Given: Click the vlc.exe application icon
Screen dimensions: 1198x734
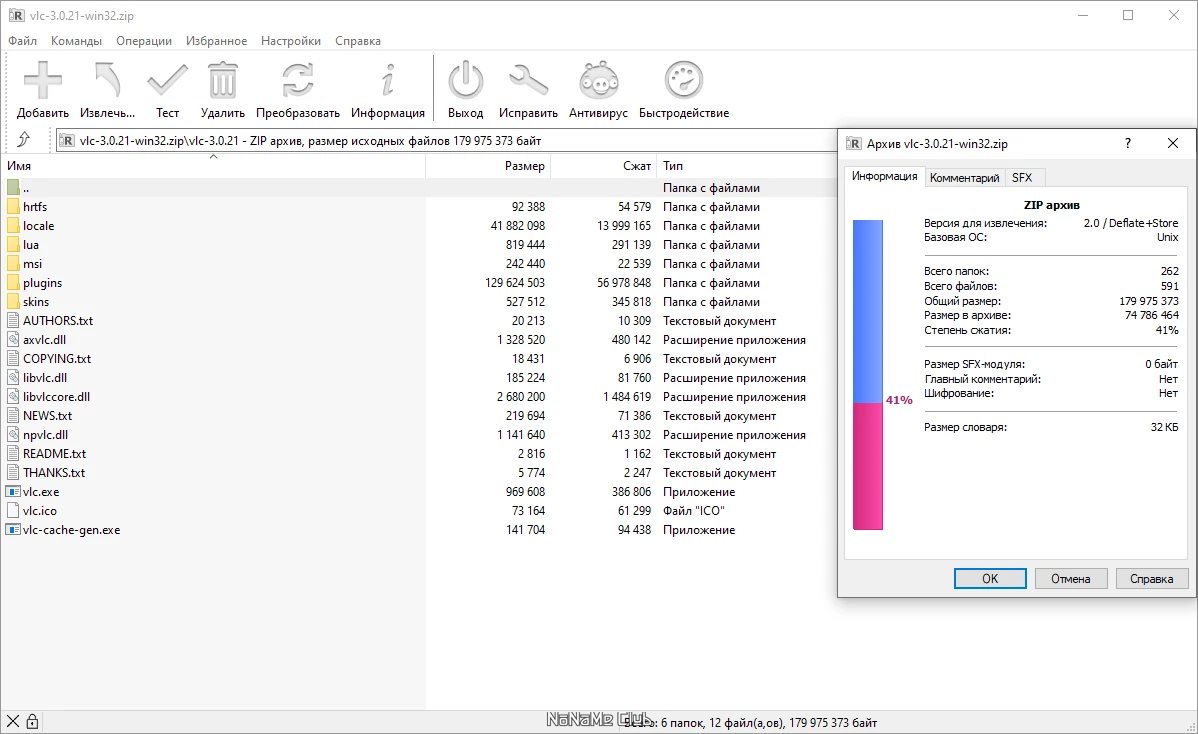Looking at the screenshot, I should tap(13, 492).
